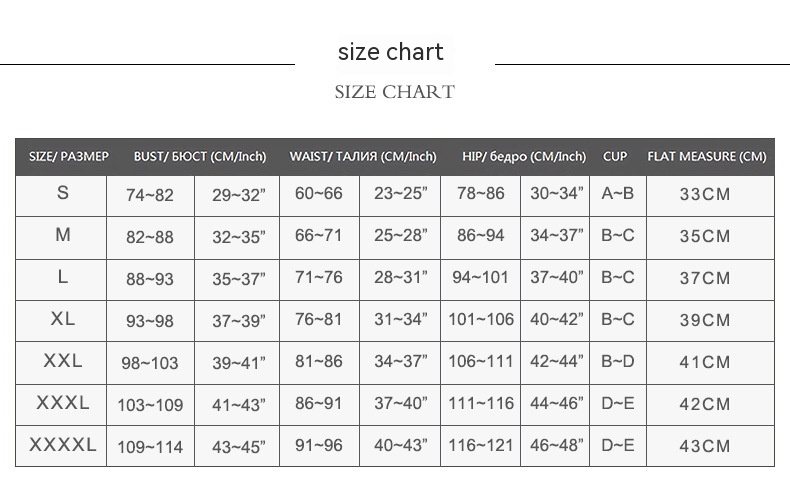The image size is (790, 495).
Task: Click the HIP/бедро column header
Action: (524, 157)
